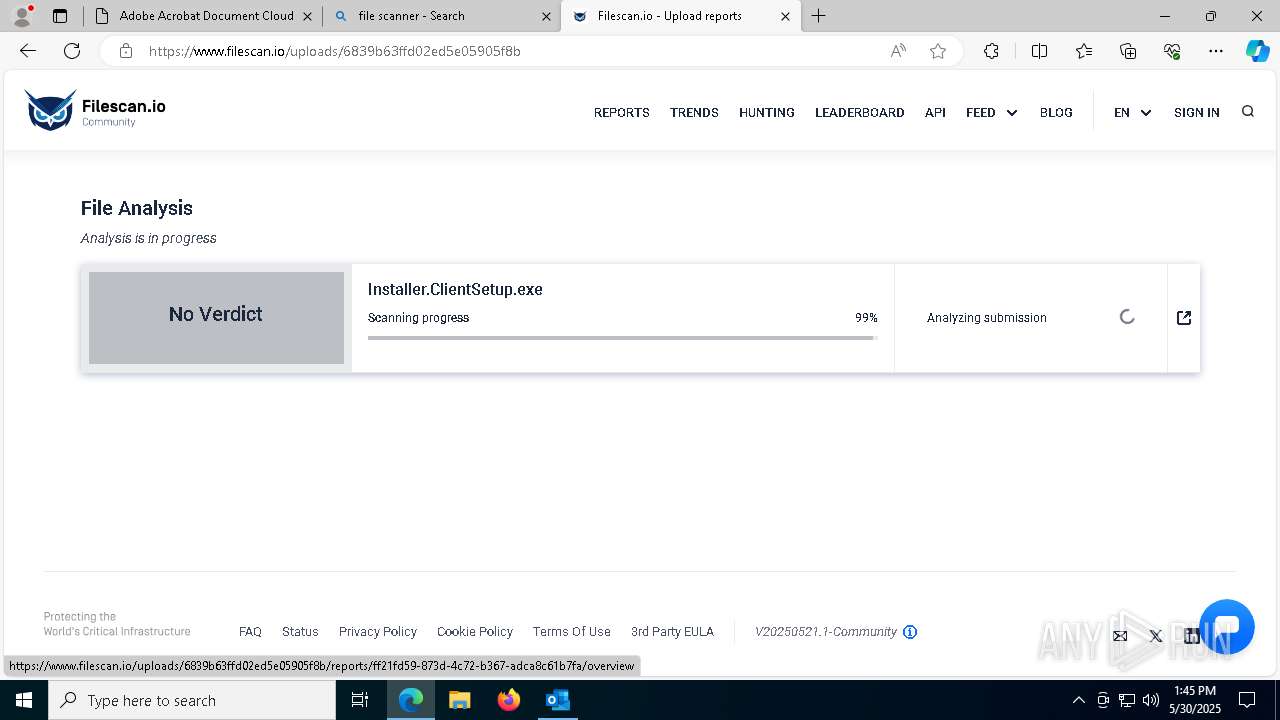This screenshot has width=1280, height=720.
Task: Open the Cookie Policy link
Action: tap(475, 632)
